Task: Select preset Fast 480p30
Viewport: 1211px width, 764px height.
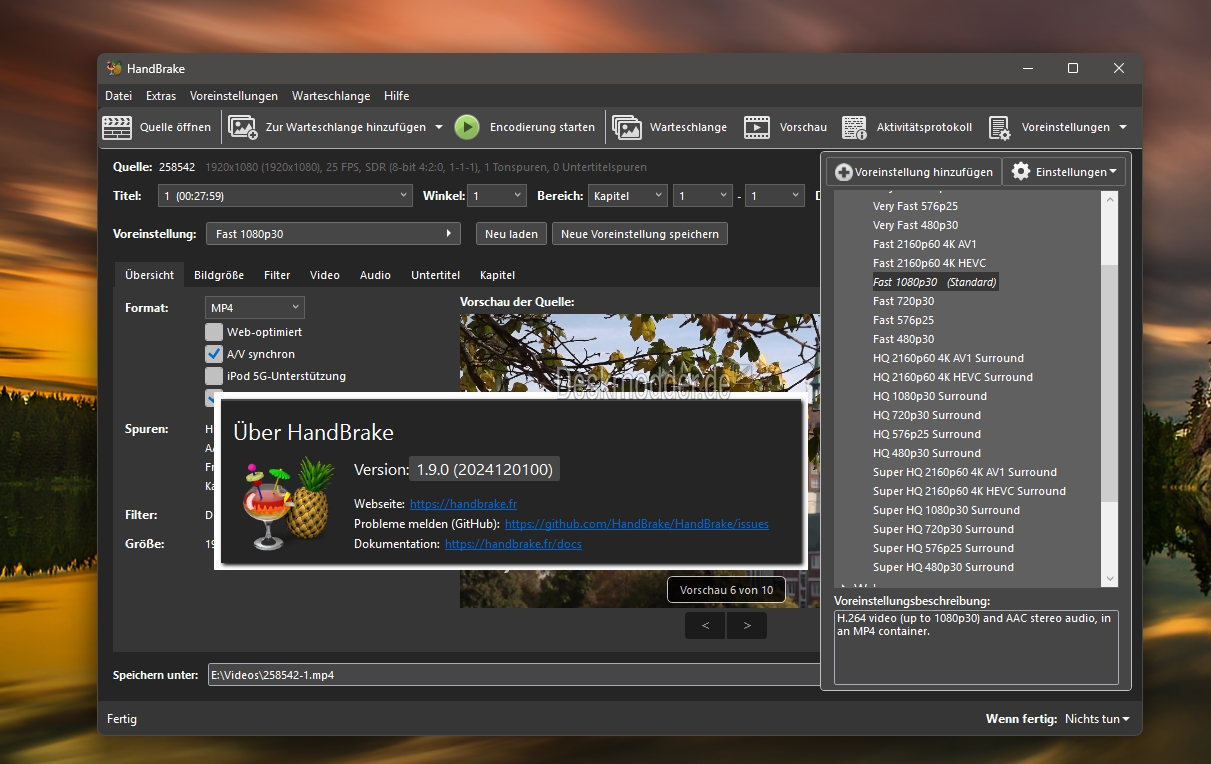Action: click(903, 339)
